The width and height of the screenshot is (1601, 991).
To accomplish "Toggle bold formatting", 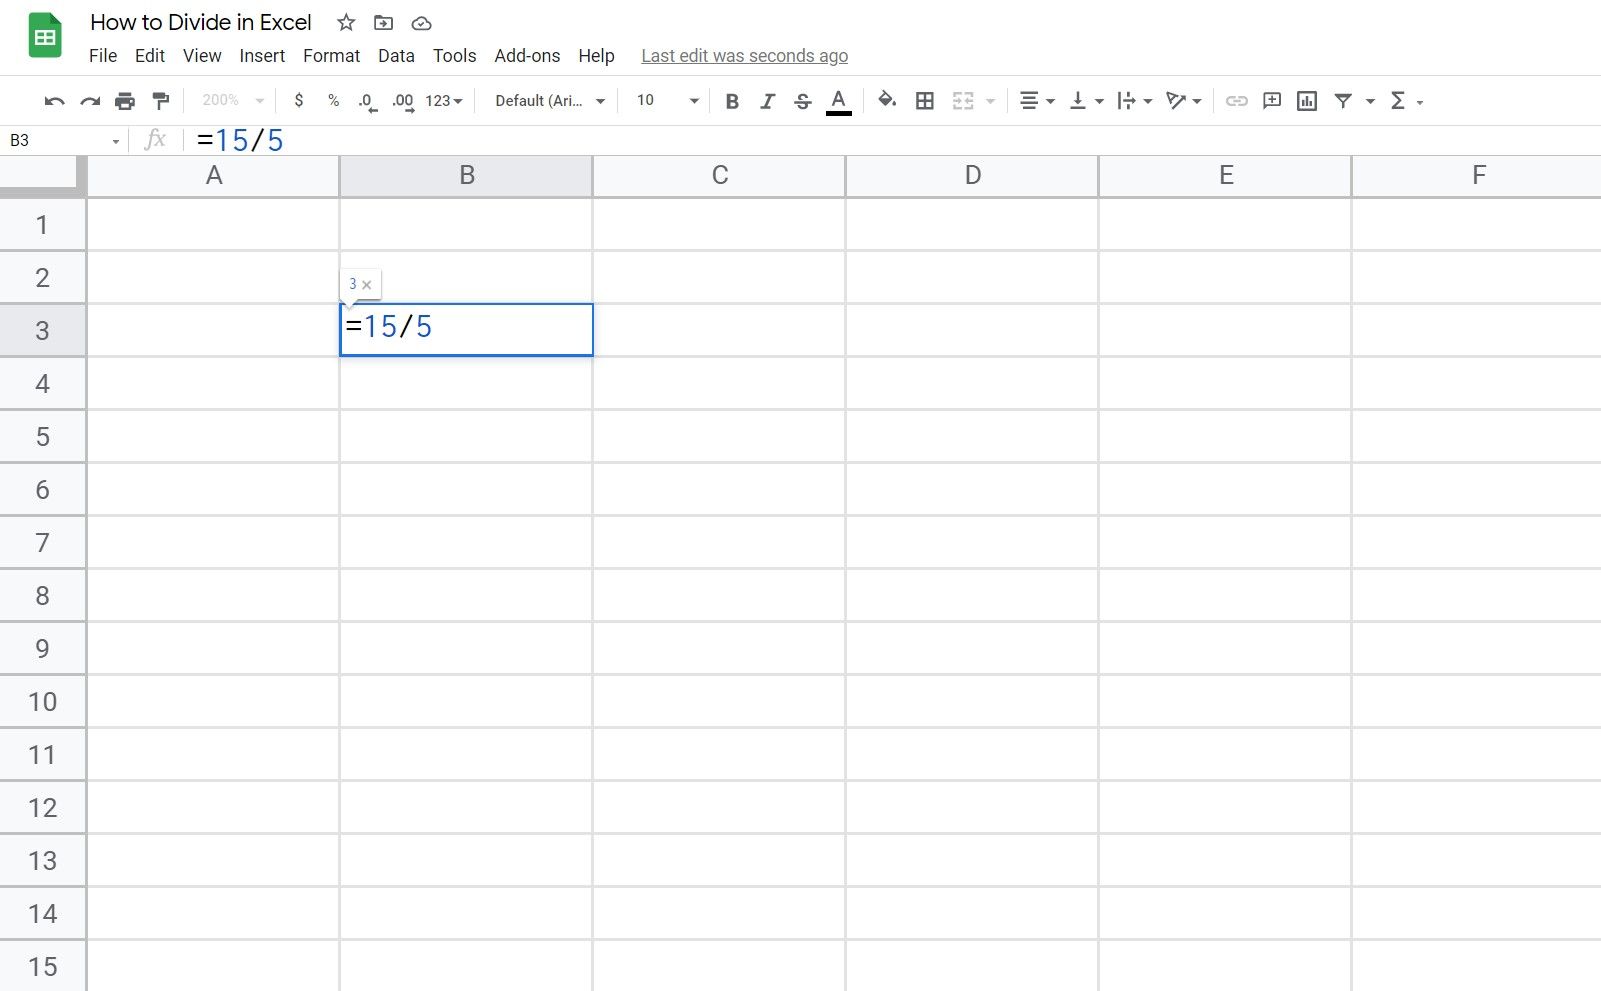I will click(732, 100).
